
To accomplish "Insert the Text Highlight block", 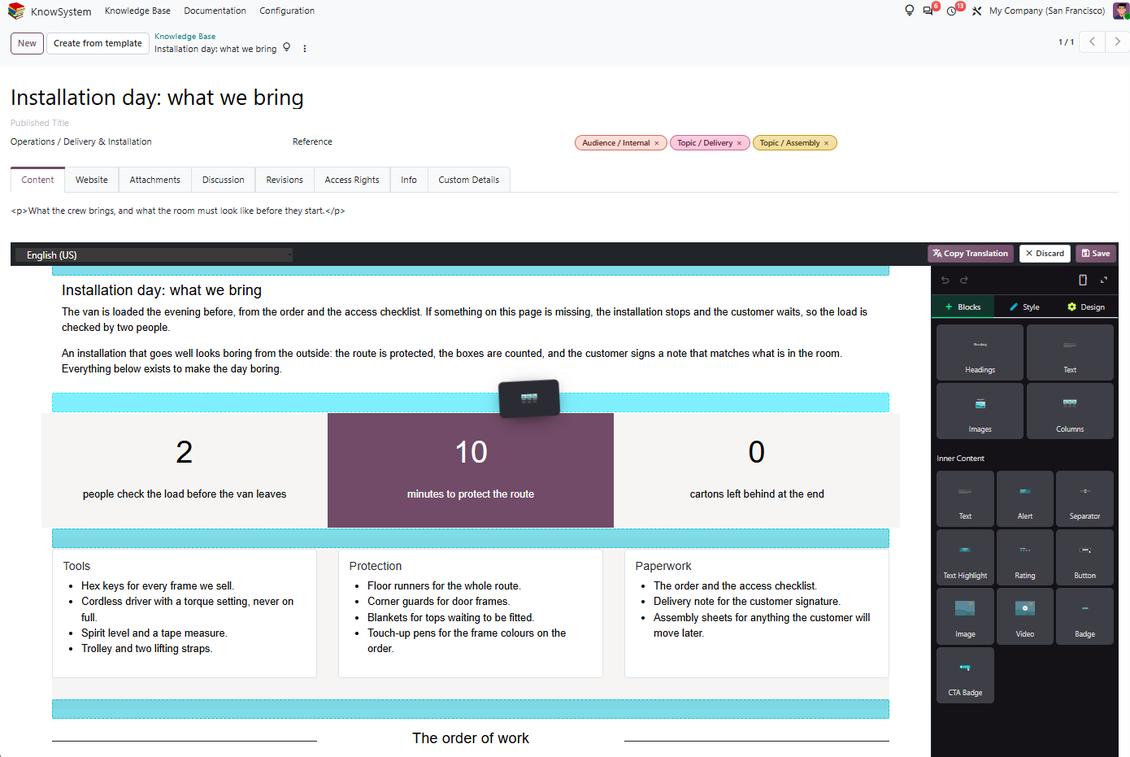I will point(965,558).
